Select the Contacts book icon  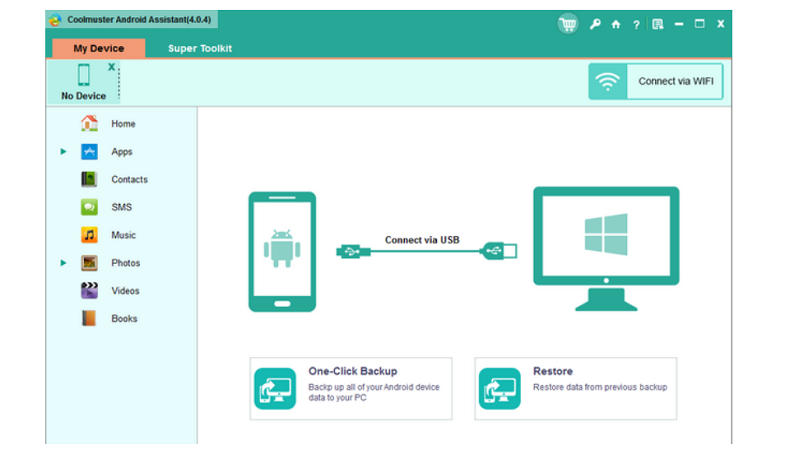pos(89,179)
